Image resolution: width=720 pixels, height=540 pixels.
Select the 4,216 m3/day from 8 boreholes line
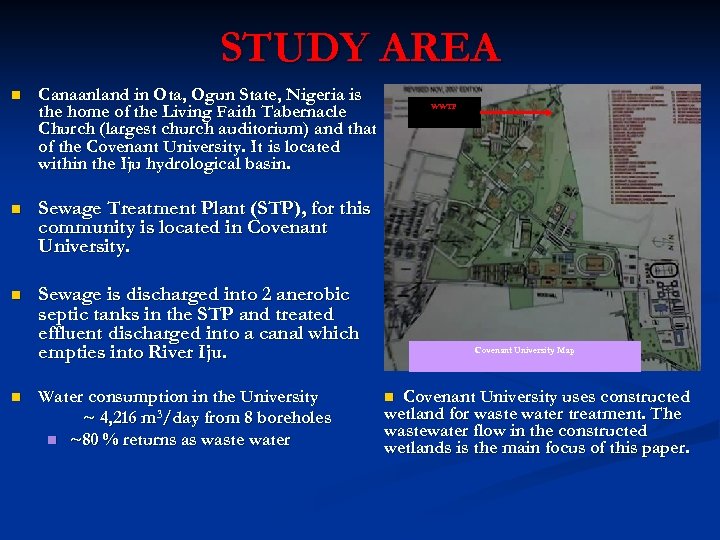point(207,417)
